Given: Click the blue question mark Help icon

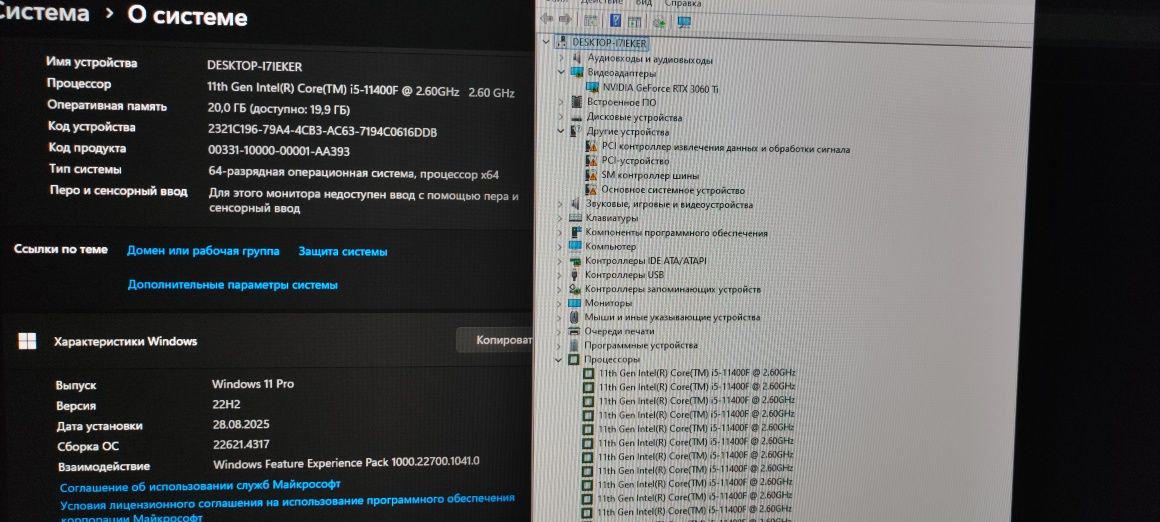Looking at the screenshot, I should pyautogui.click(x=616, y=20).
